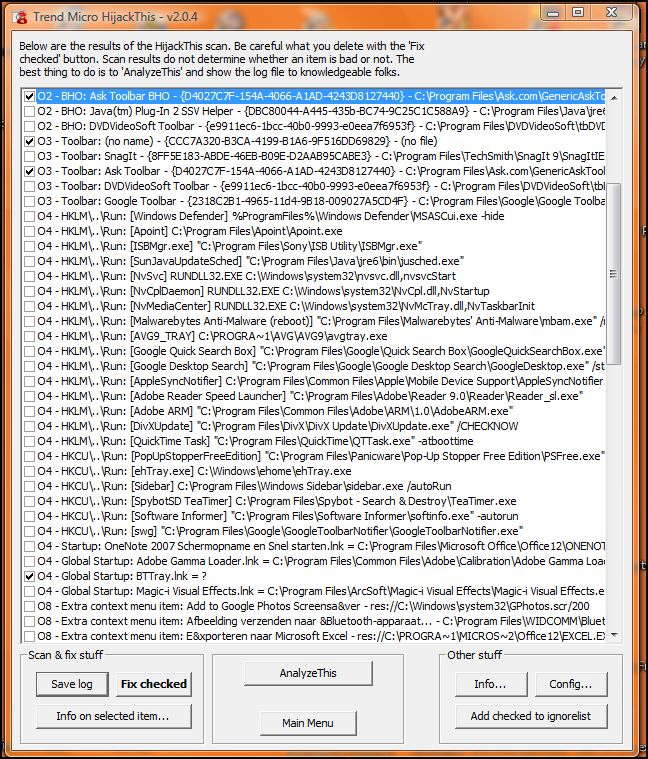
Task: Click the HijackThis title bar app icon
Action: pyautogui.click(x=21, y=17)
